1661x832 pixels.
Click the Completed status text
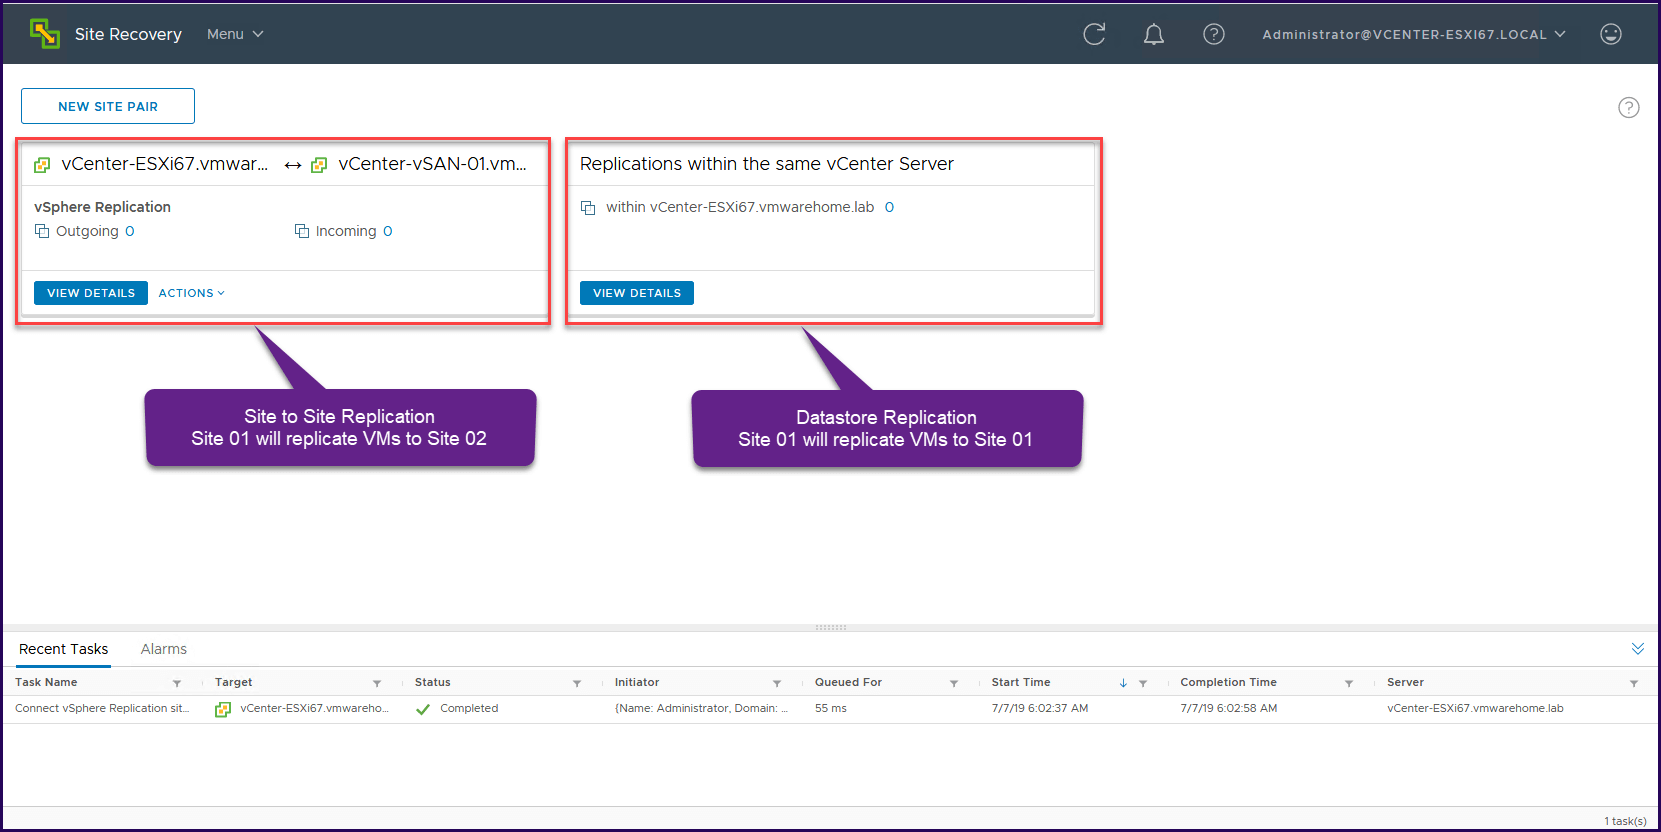coord(469,708)
